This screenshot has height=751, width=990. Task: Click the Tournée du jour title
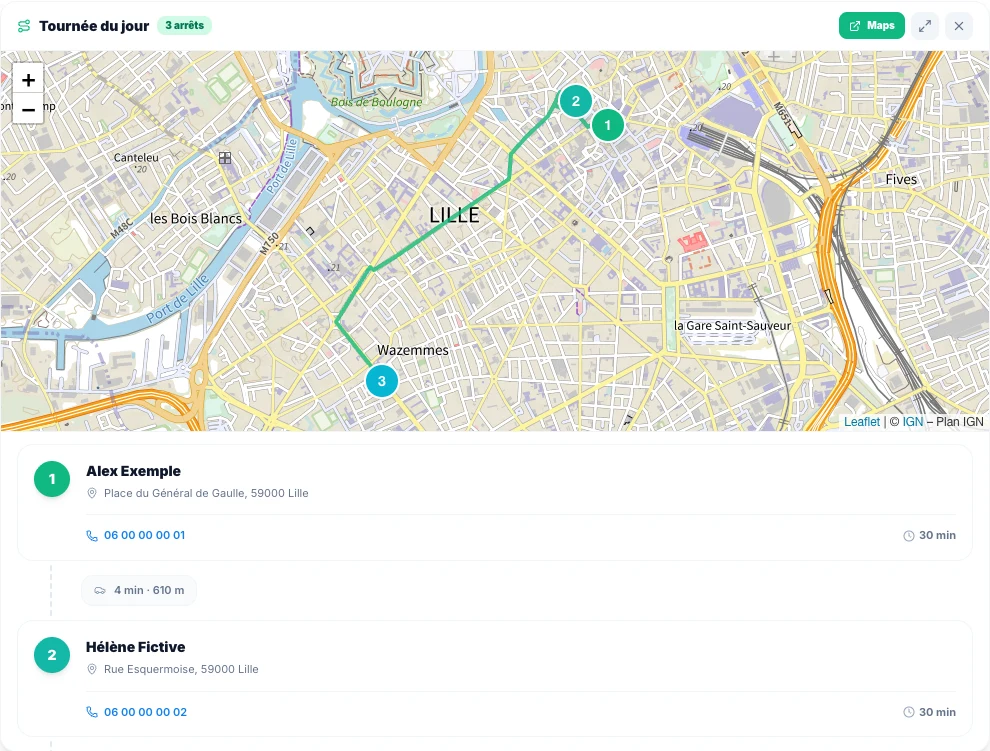(94, 26)
